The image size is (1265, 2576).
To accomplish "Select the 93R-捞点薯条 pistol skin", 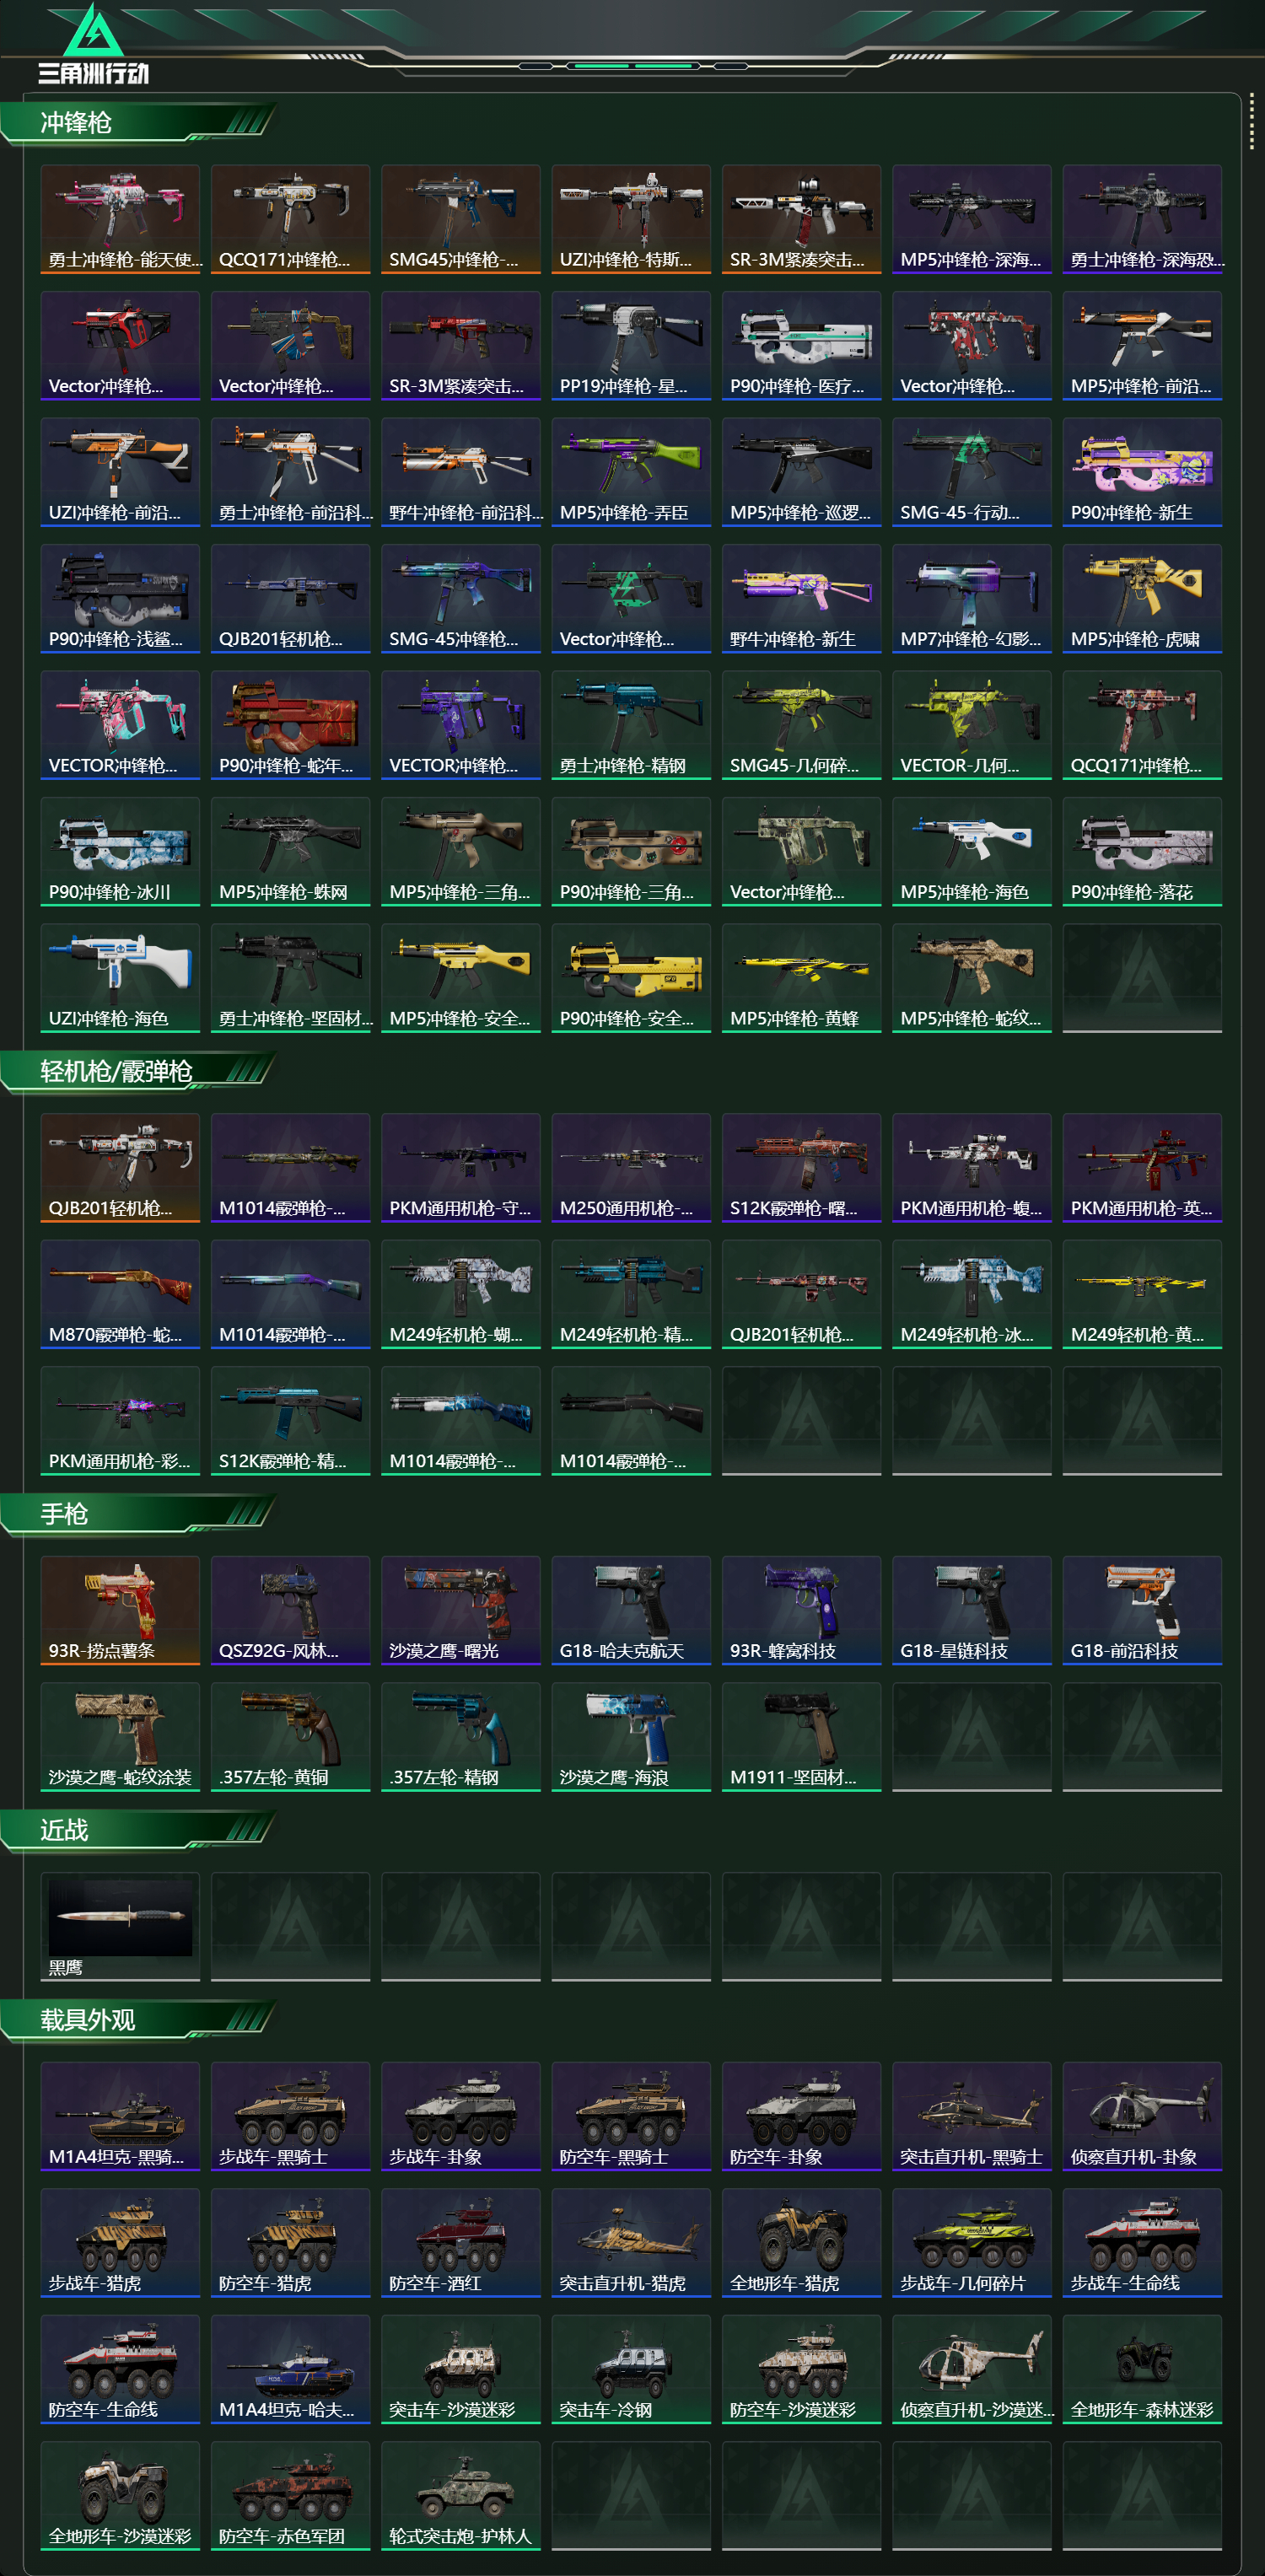I will (120, 1610).
